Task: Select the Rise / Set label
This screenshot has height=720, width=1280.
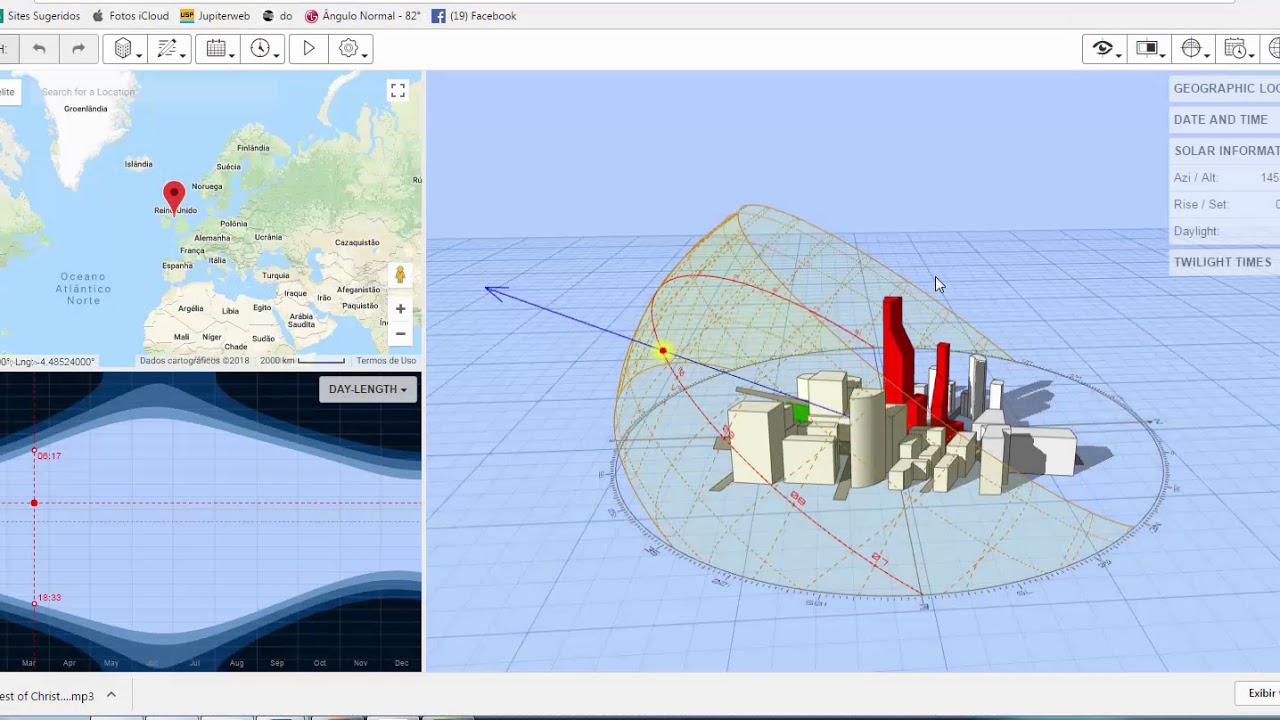Action: pyautogui.click(x=1201, y=204)
